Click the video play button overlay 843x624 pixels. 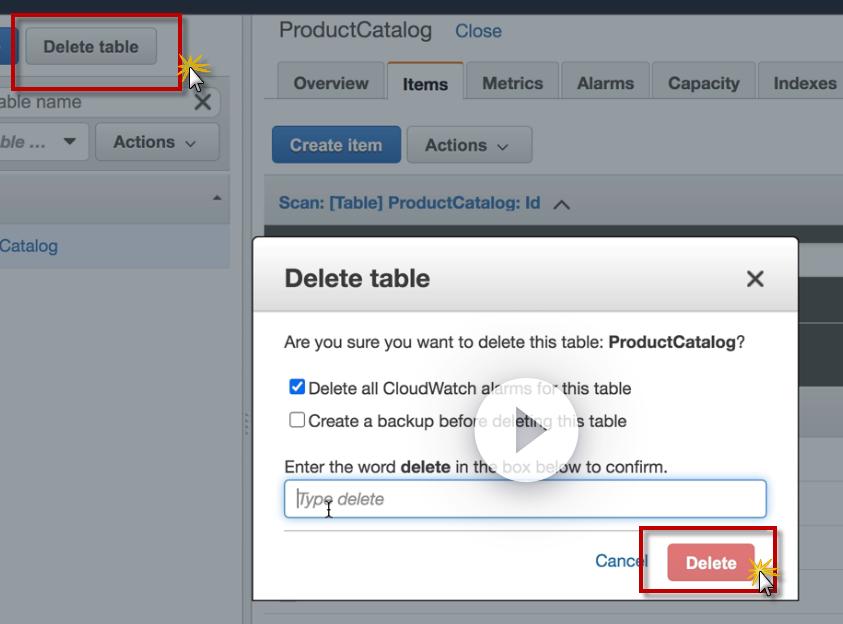[526, 431]
